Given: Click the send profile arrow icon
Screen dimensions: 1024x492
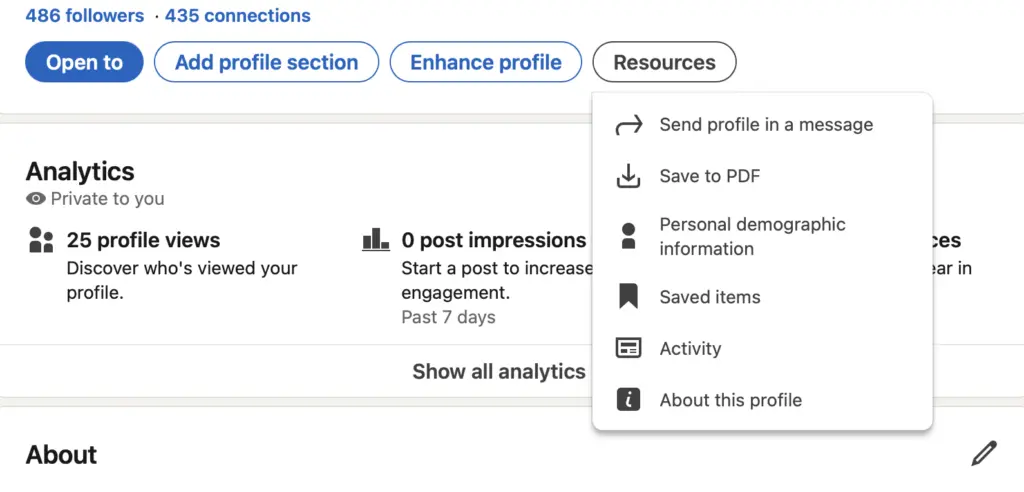Looking at the screenshot, I should tap(629, 125).
